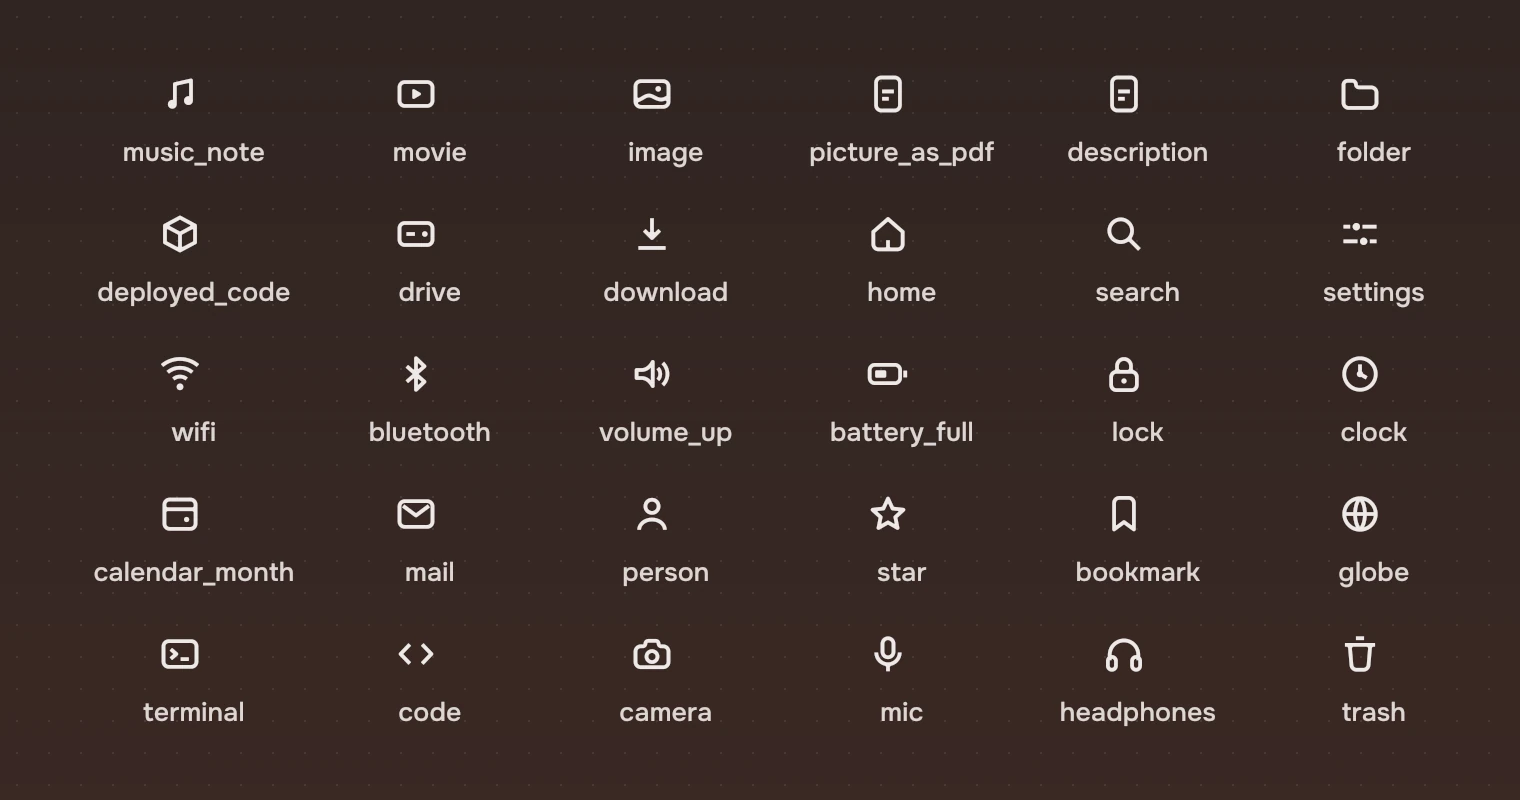Select the code angle brackets icon
This screenshot has width=1520, height=800.
(x=416, y=654)
